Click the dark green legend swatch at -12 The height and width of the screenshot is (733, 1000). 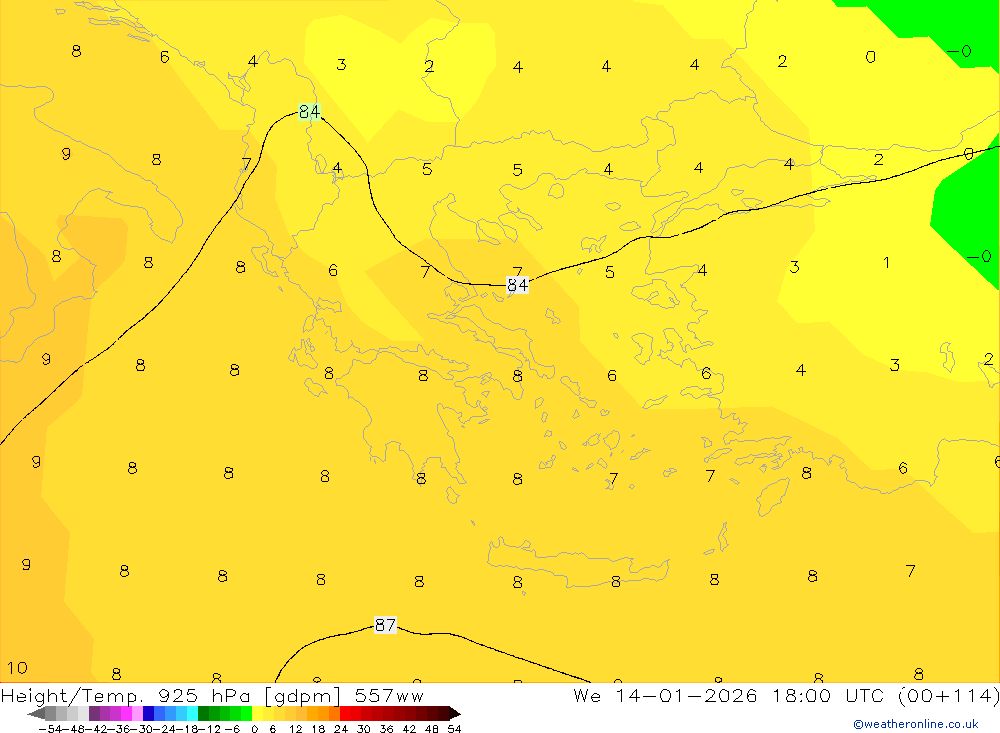tap(203, 714)
